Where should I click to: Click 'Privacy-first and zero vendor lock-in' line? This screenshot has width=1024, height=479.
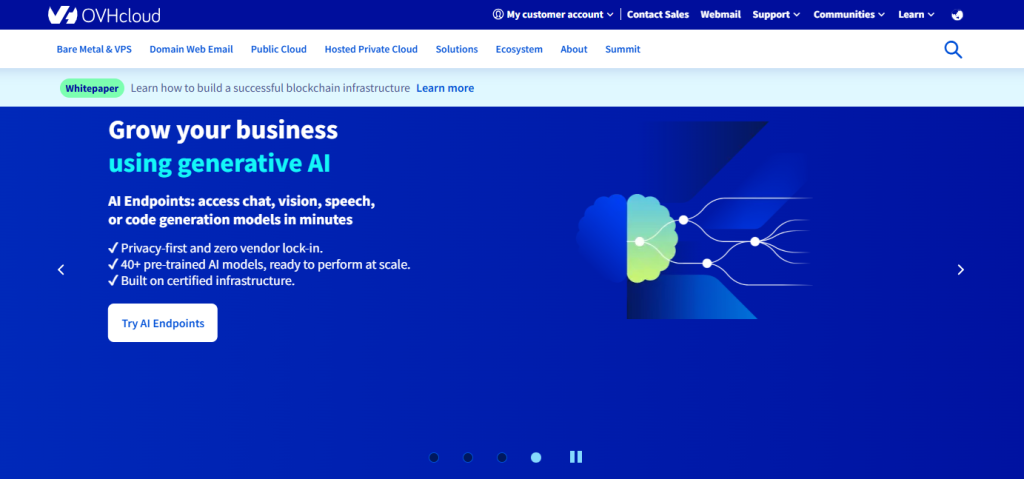pyautogui.click(x=216, y=248)
